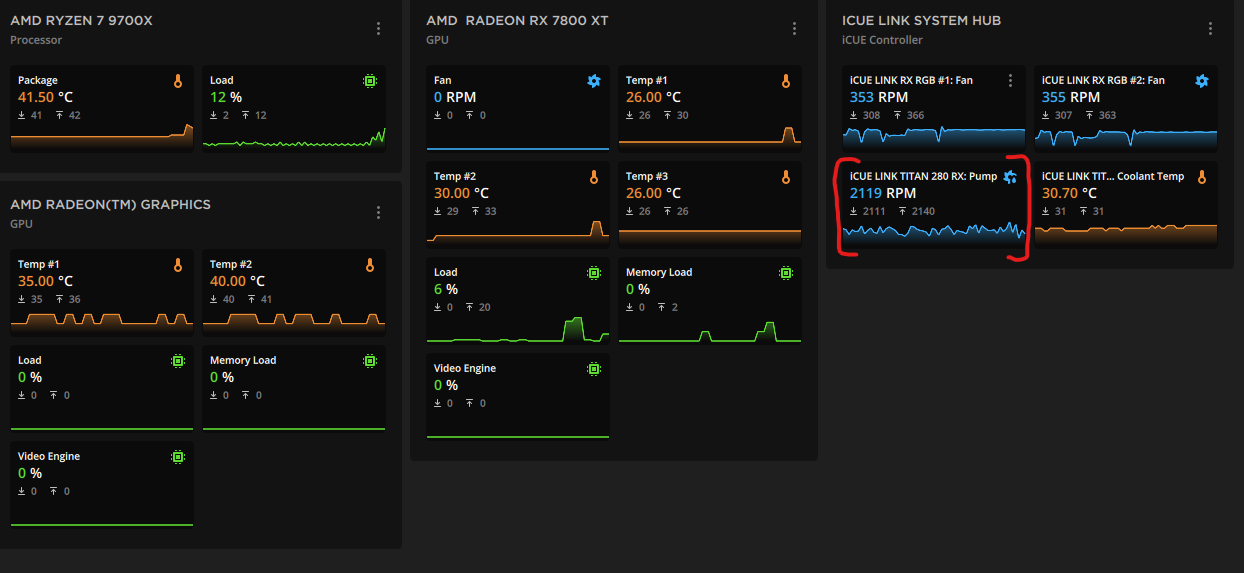Image resolution: width=1244 pixels, height=573 pixels.
Task: Click the AMD RYZEN 7 9700X panel title
Action: tap(81, 21)
